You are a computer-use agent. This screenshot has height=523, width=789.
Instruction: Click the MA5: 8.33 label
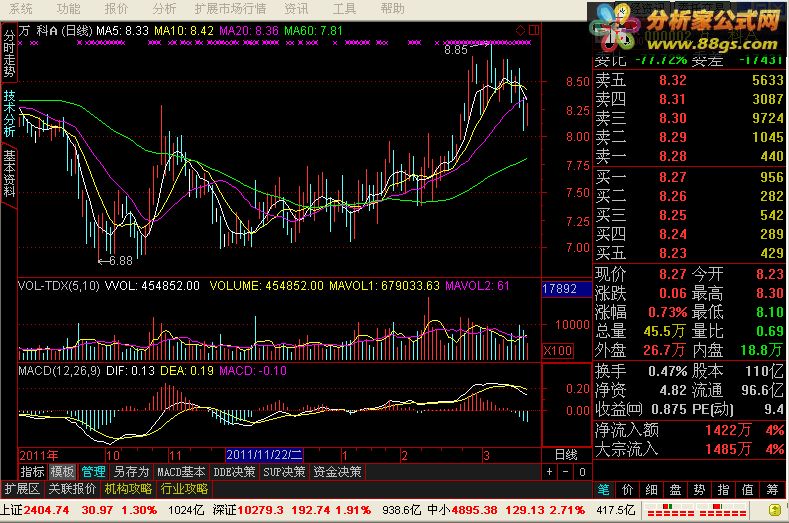pyautogui.click(x=123, y=31)
